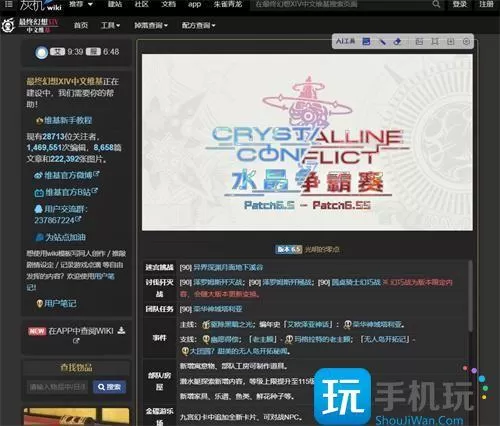Click the 28713 followers count
The image size is (500, 426).
pyautogui.click(x=53, y=137)
